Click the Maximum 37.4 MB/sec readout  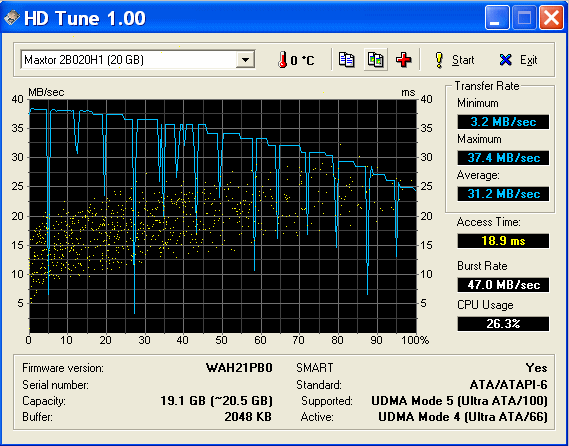pyautogui.click(x=503, y=158)
